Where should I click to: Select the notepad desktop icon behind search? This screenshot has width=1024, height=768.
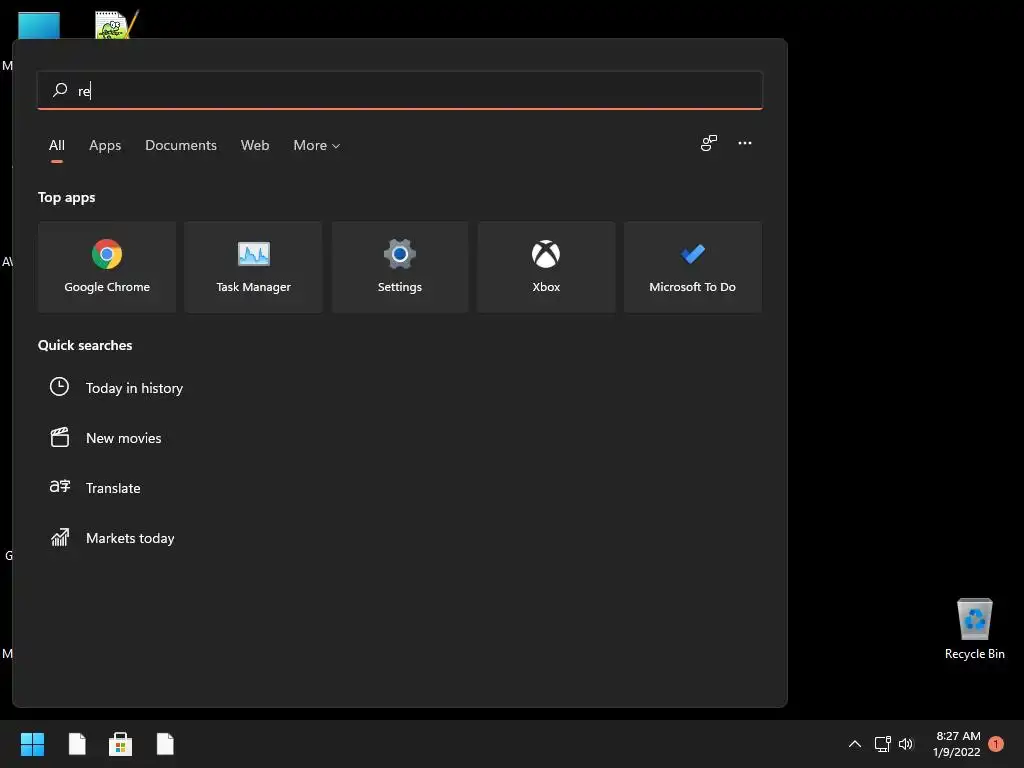116,25
